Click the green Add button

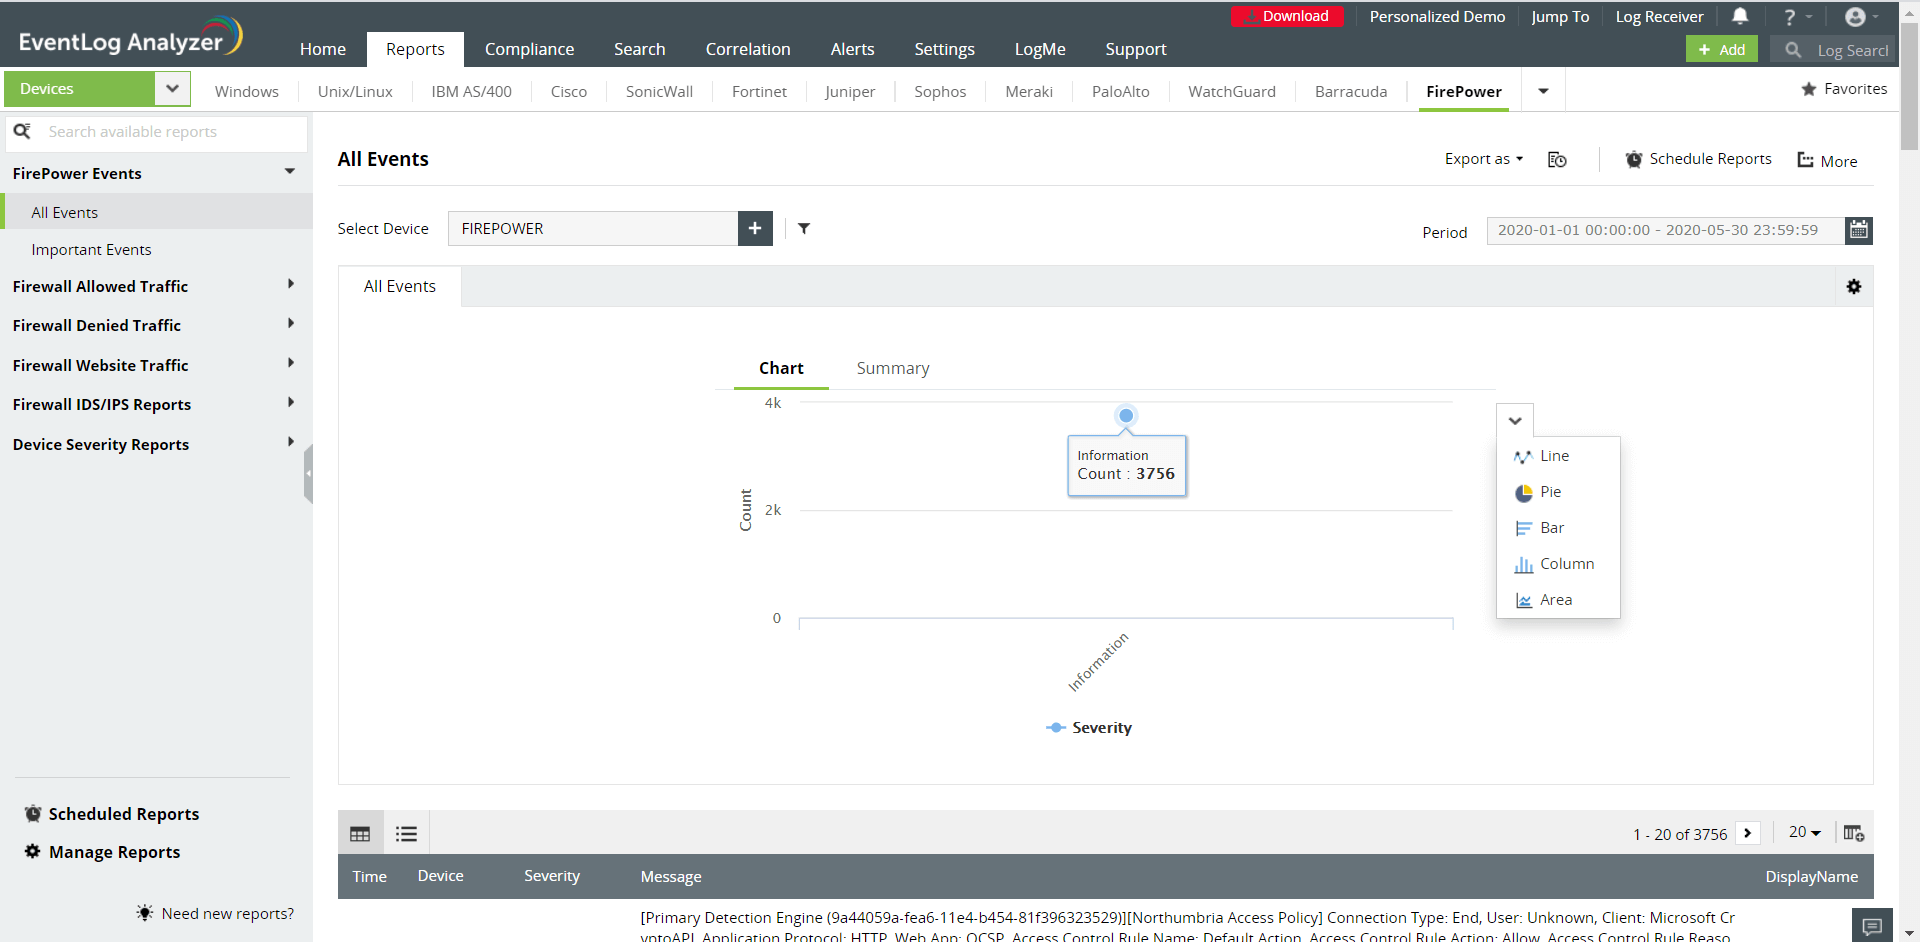click(x=1722, y=49)
